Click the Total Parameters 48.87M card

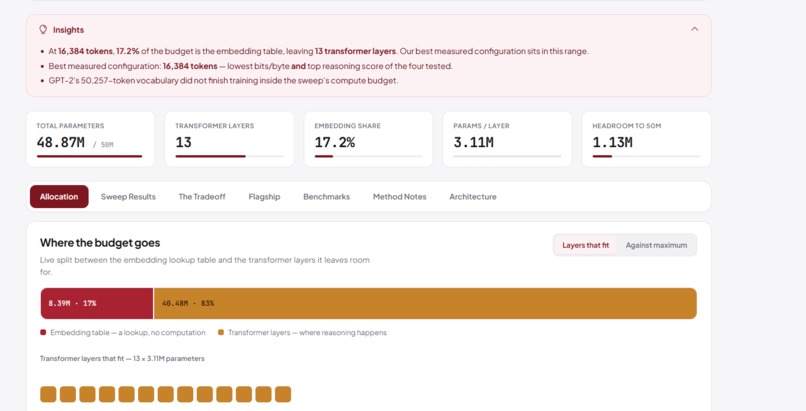[90, 139]
